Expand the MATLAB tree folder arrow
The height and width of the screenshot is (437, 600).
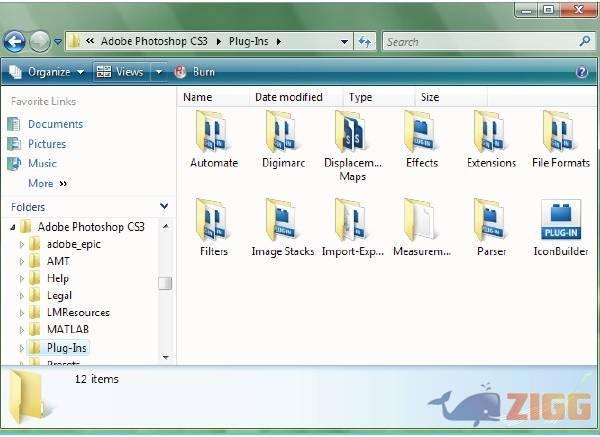[x=22, y=329]
